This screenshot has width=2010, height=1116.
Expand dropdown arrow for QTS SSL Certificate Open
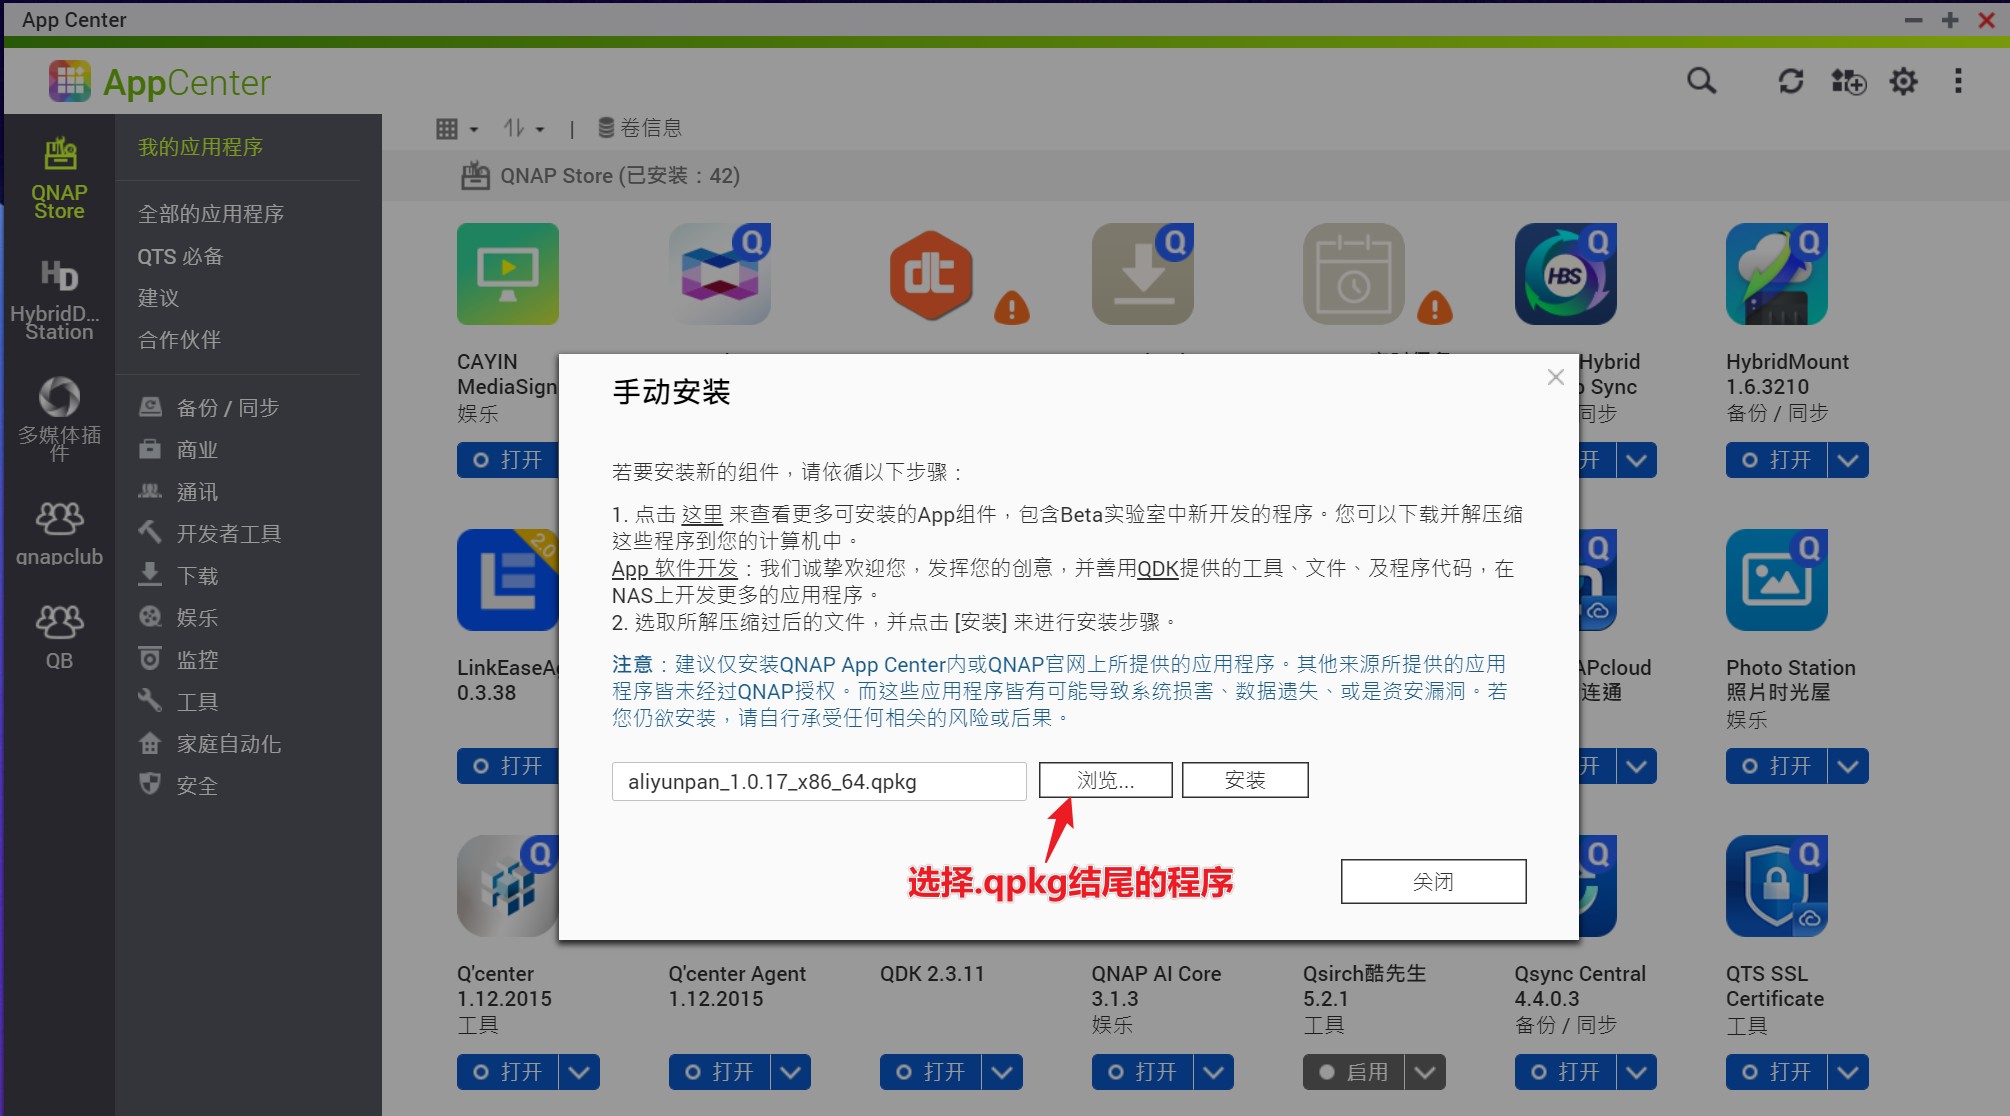[x=1848, y=1072]
